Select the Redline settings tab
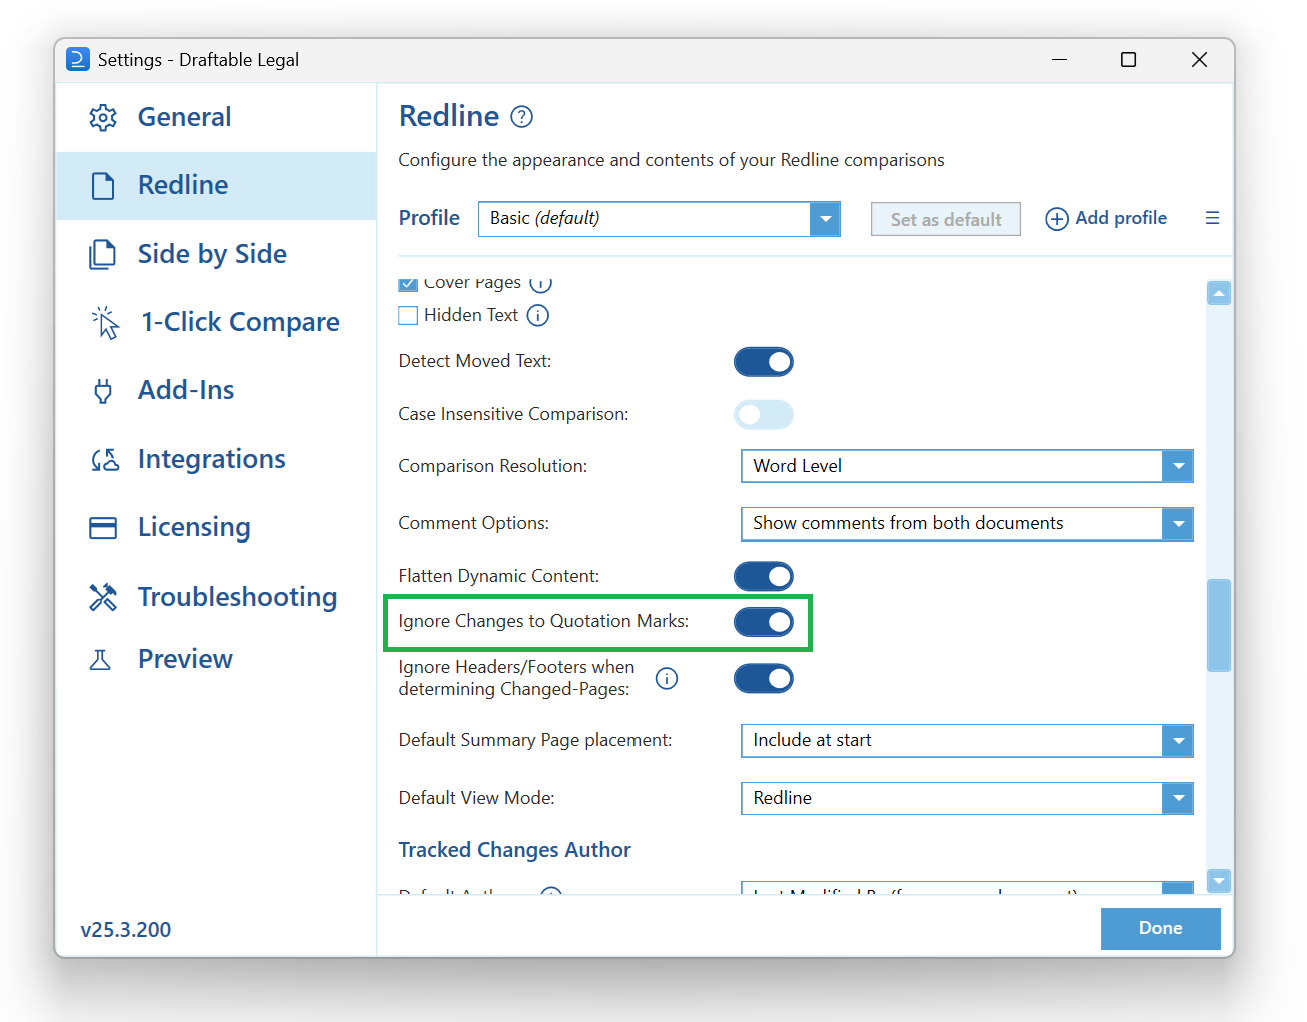This screenshot has height=1022, width=1307. point(216,186)
